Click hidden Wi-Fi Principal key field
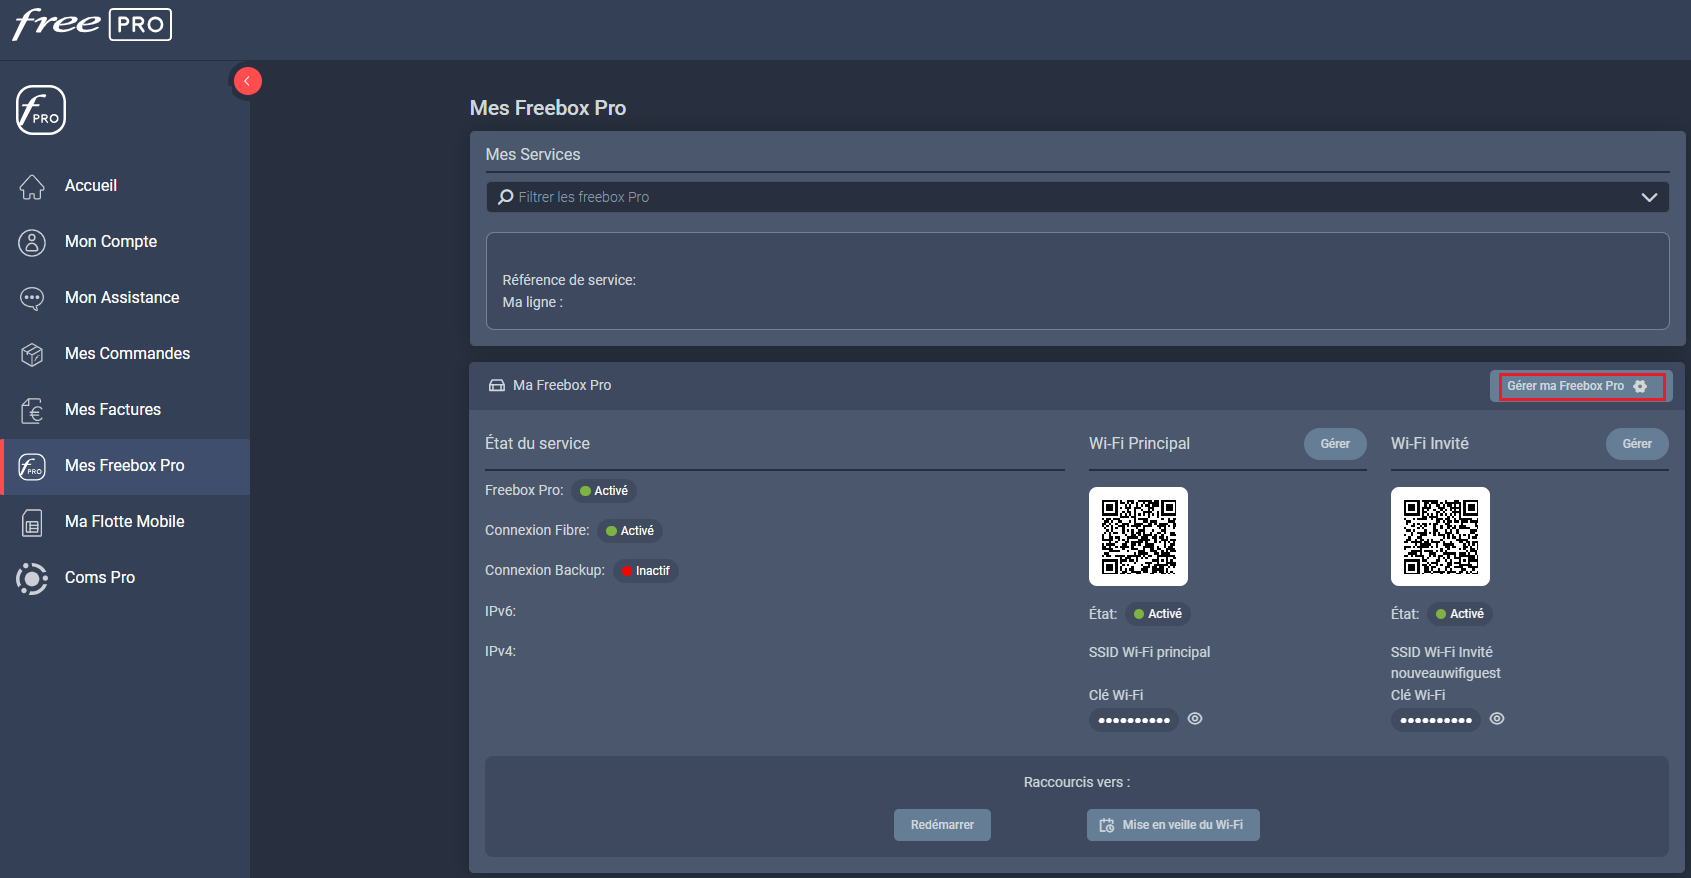 click(x=1134, y=720)
